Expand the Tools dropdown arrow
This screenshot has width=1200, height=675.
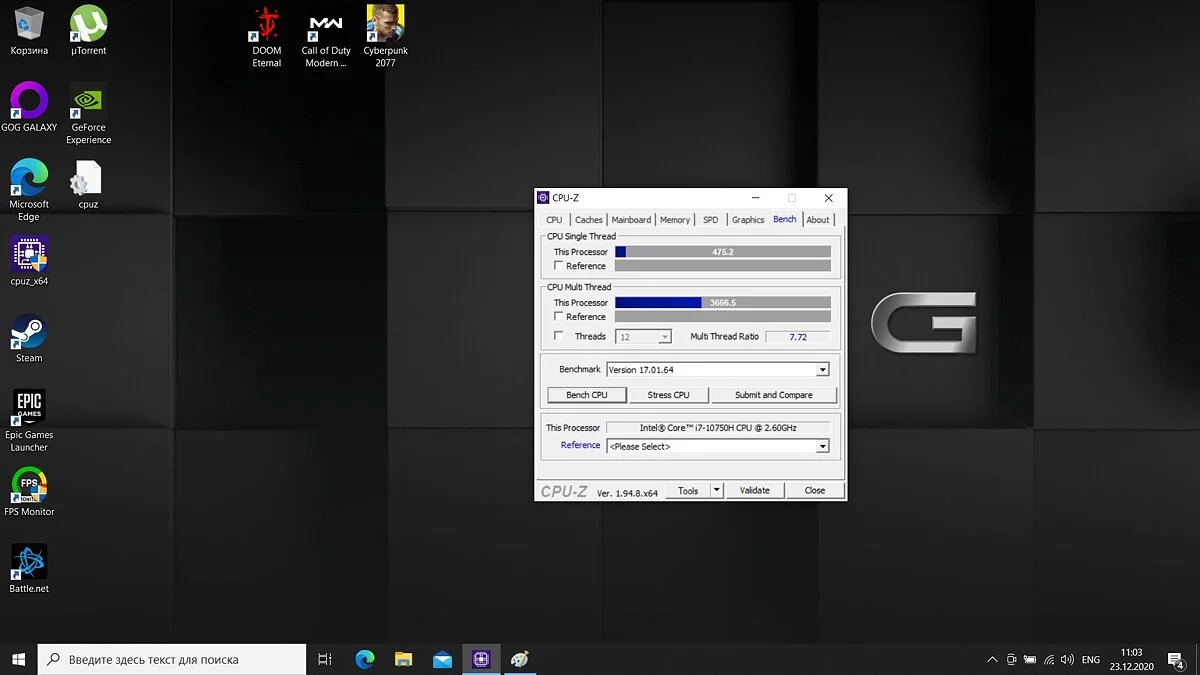[716, 491]
